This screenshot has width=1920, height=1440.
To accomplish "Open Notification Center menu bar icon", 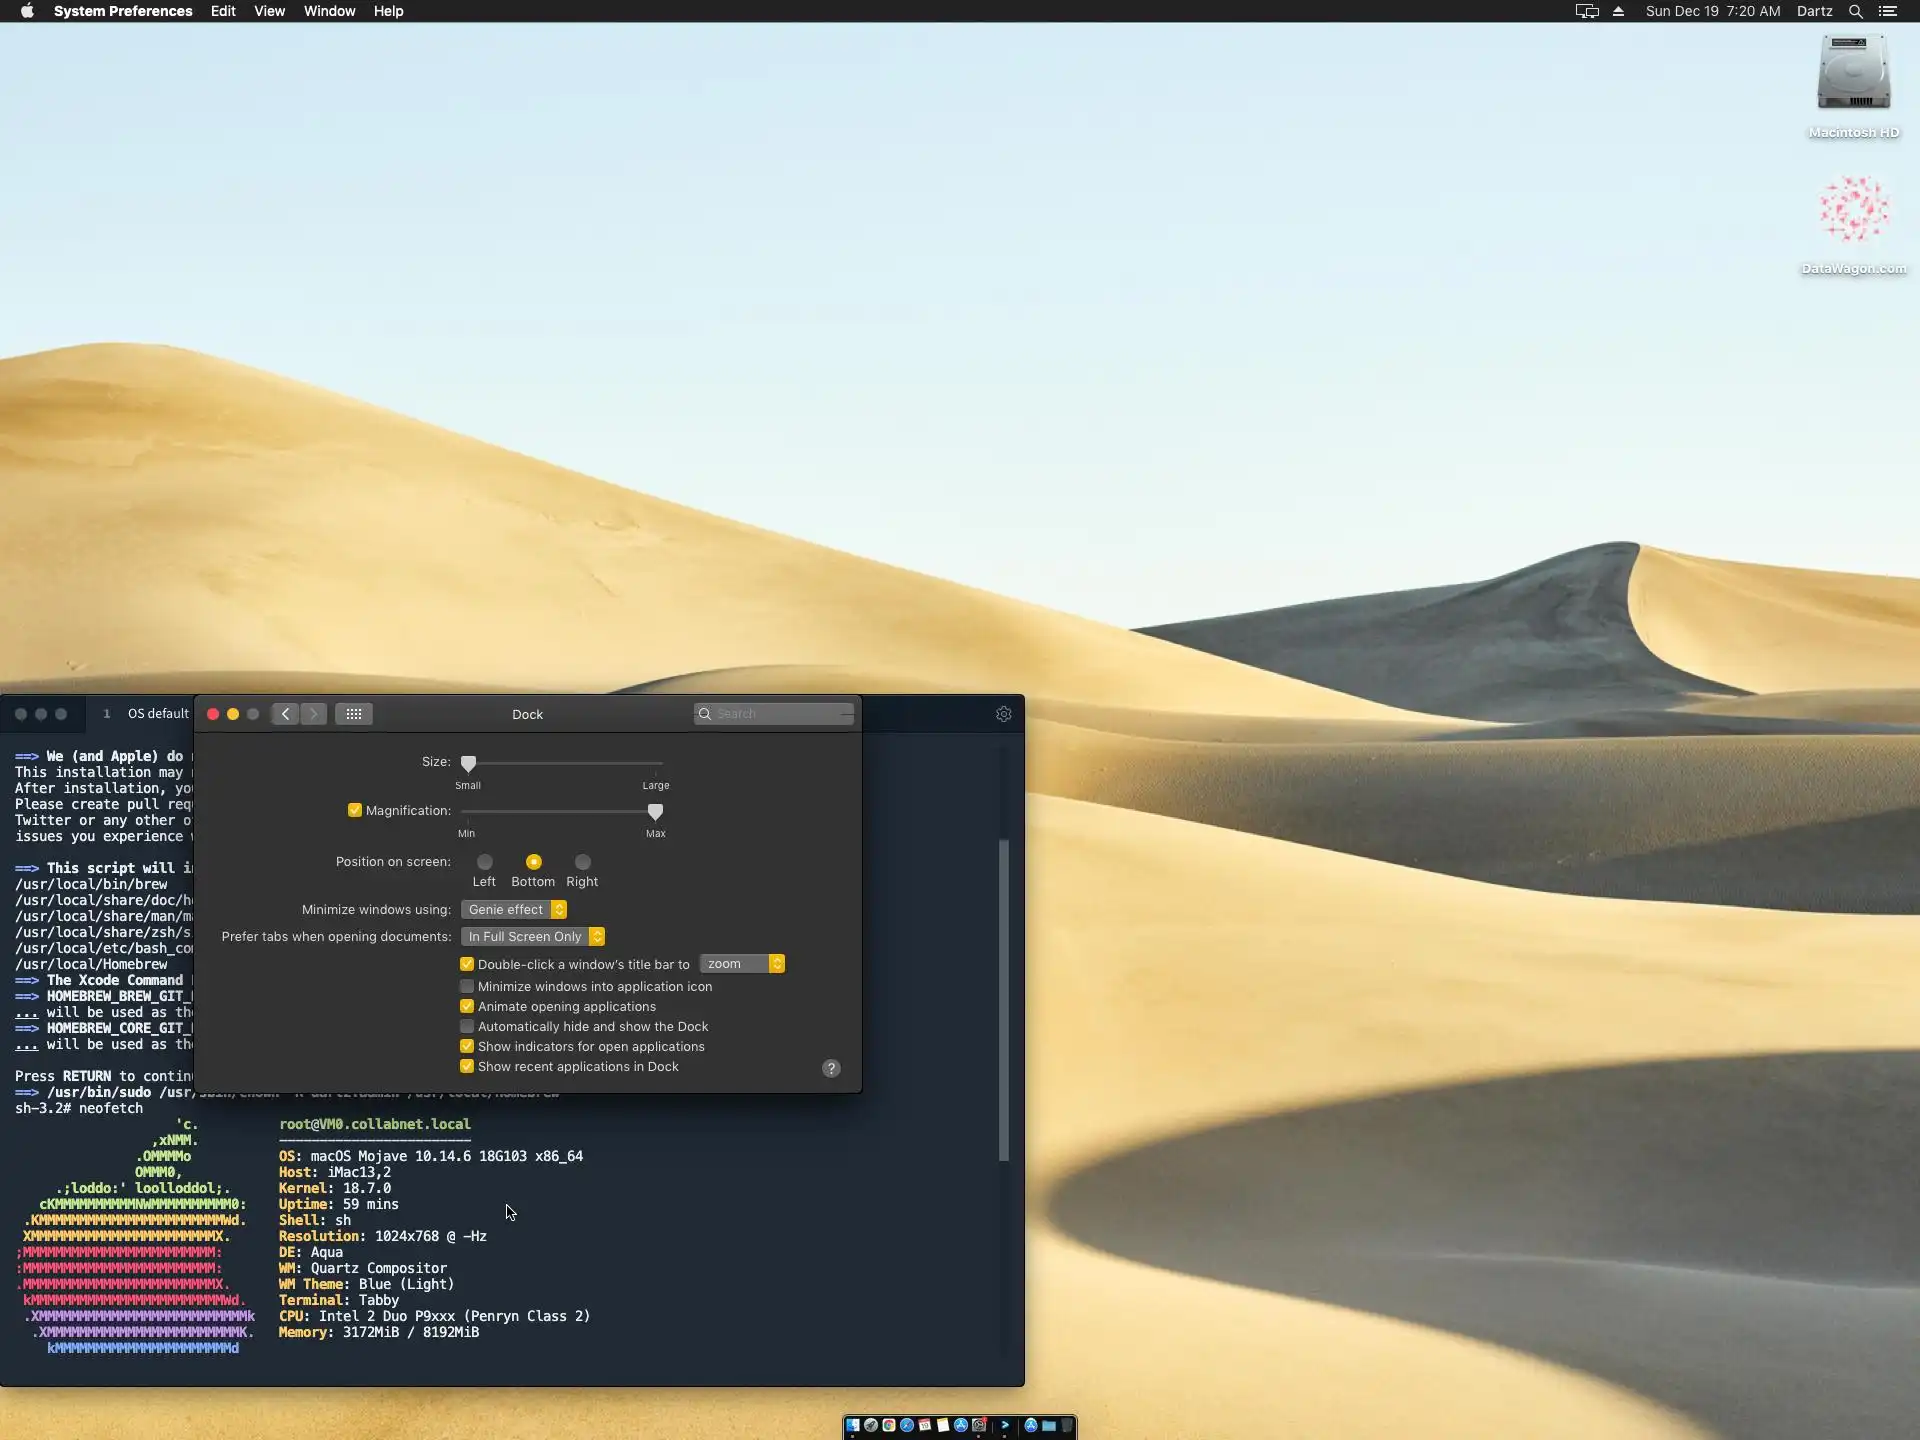I will pos(1888,11).
